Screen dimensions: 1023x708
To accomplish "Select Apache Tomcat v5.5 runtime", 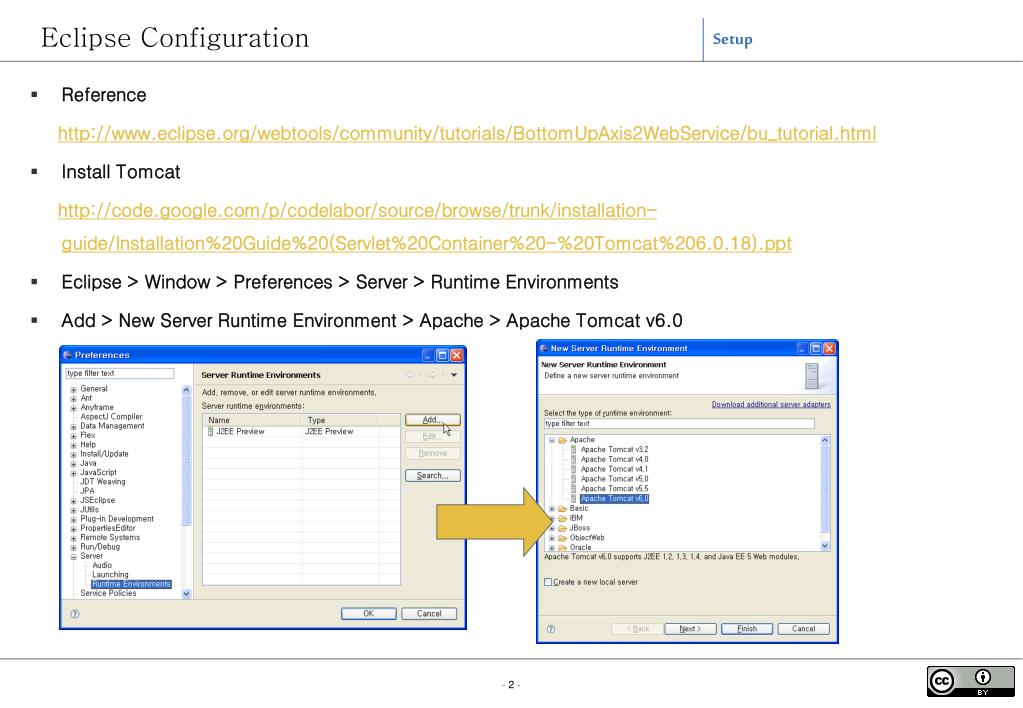I will pos(615,489).
